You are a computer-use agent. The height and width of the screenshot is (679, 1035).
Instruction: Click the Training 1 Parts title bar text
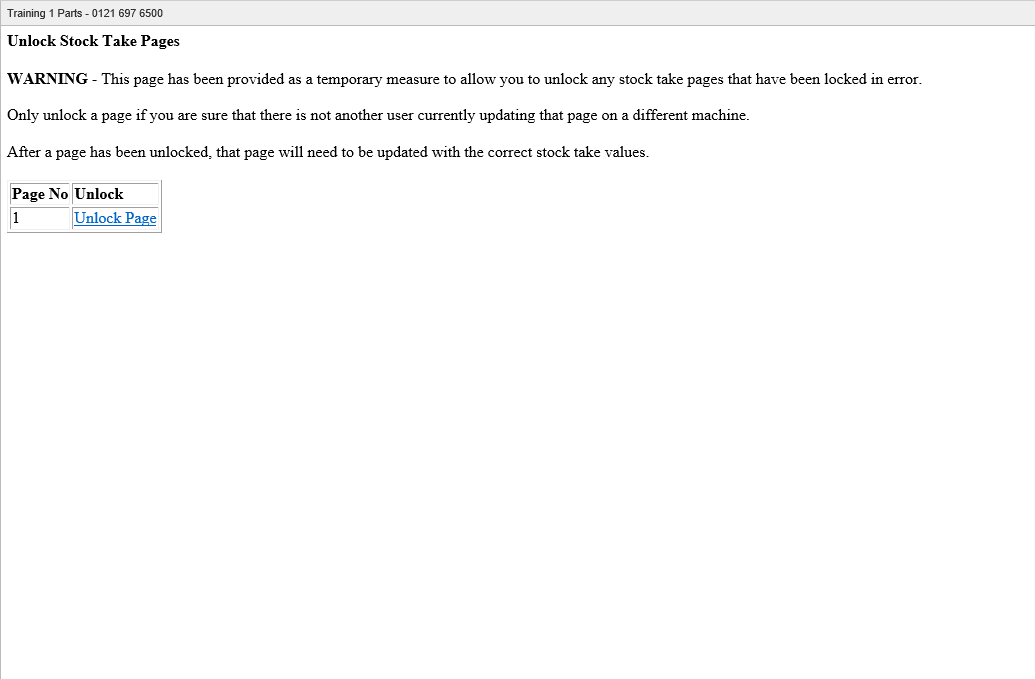44,13
